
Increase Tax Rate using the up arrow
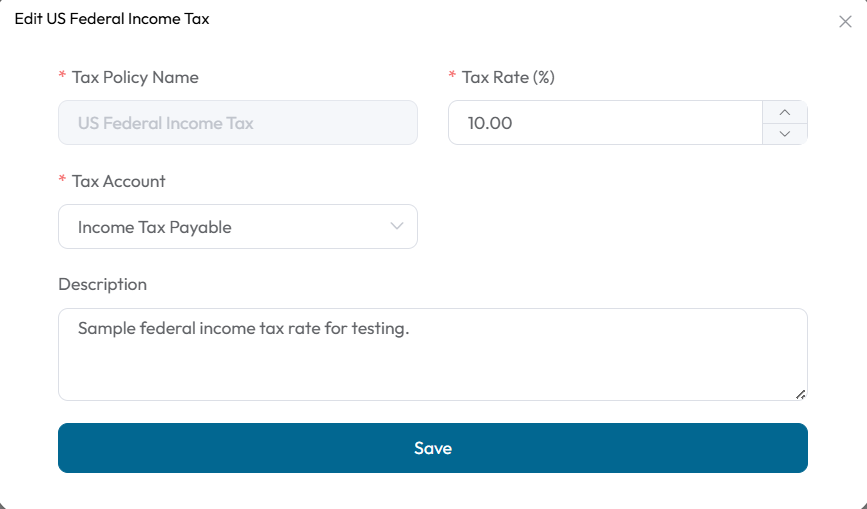click(x=785, y=112)
